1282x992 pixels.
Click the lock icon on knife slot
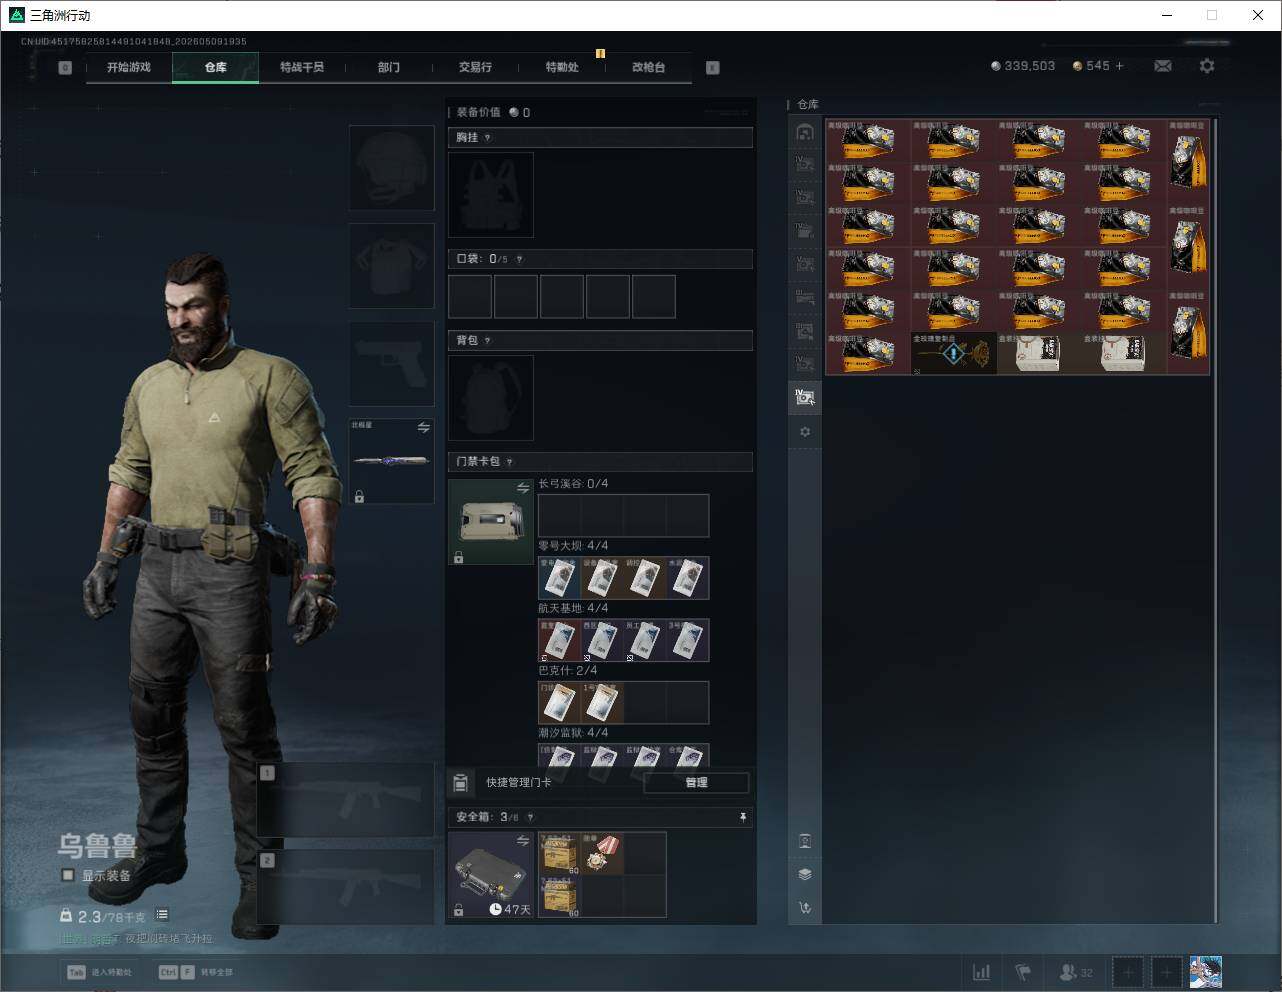pos(359,496)
